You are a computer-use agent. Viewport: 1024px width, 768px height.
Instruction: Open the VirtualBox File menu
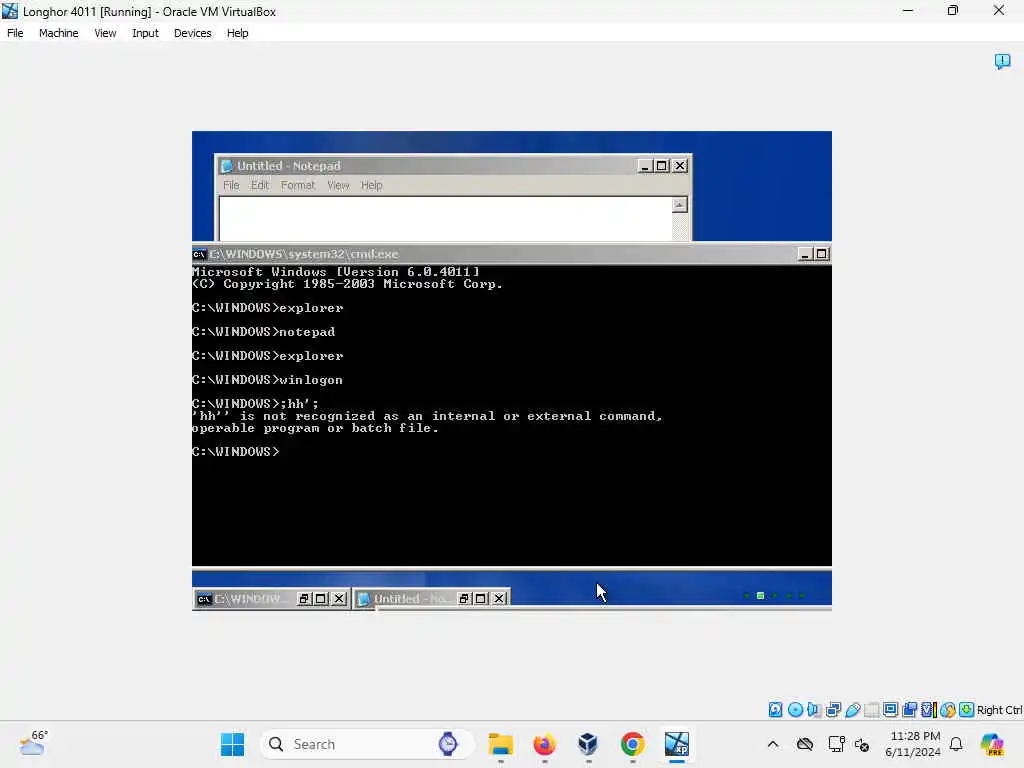15,33
